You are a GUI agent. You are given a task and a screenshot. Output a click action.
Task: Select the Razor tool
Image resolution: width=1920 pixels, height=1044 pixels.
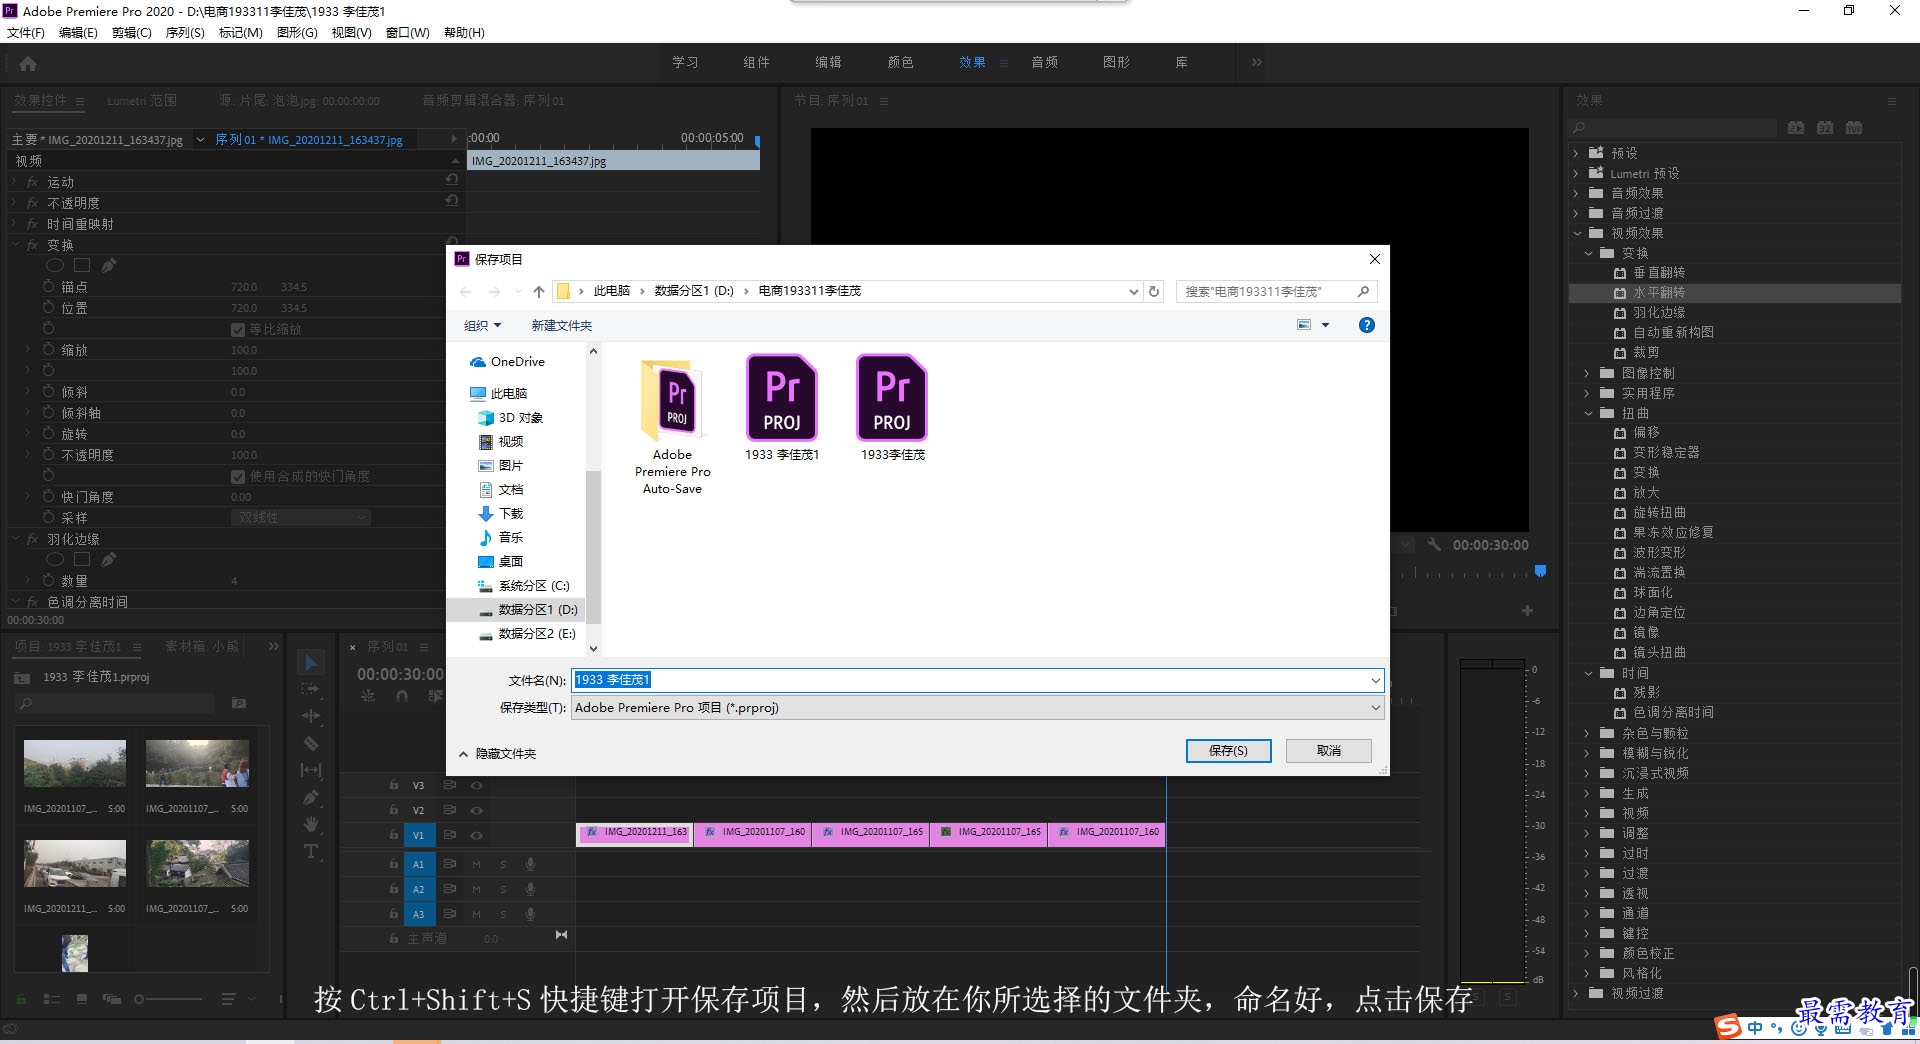click(x=311, y=743)
